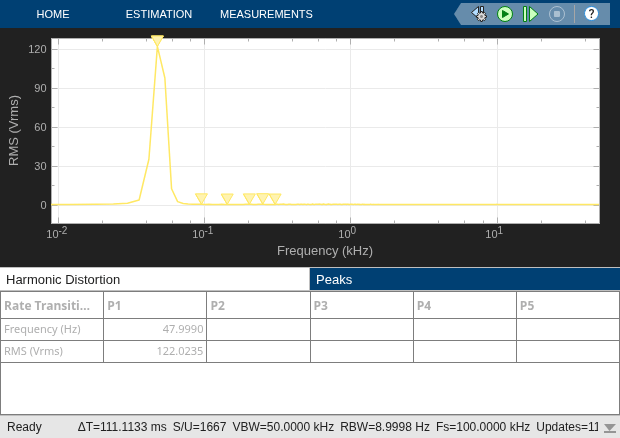The image size is (620, 438).
Task: Open the model configuration gear icon
Action: 479,14
